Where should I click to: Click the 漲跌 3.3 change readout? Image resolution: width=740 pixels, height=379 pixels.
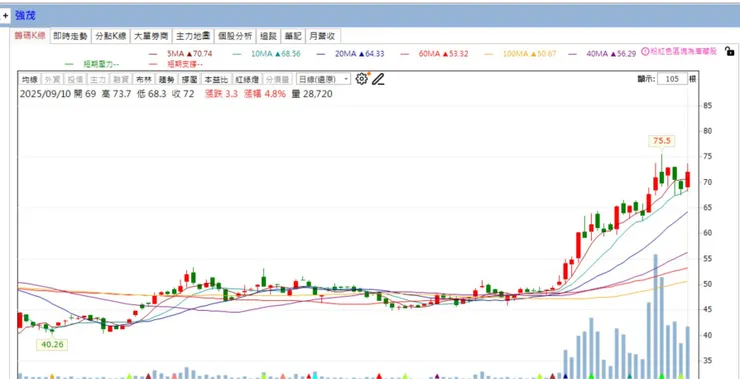click(221, 94)
